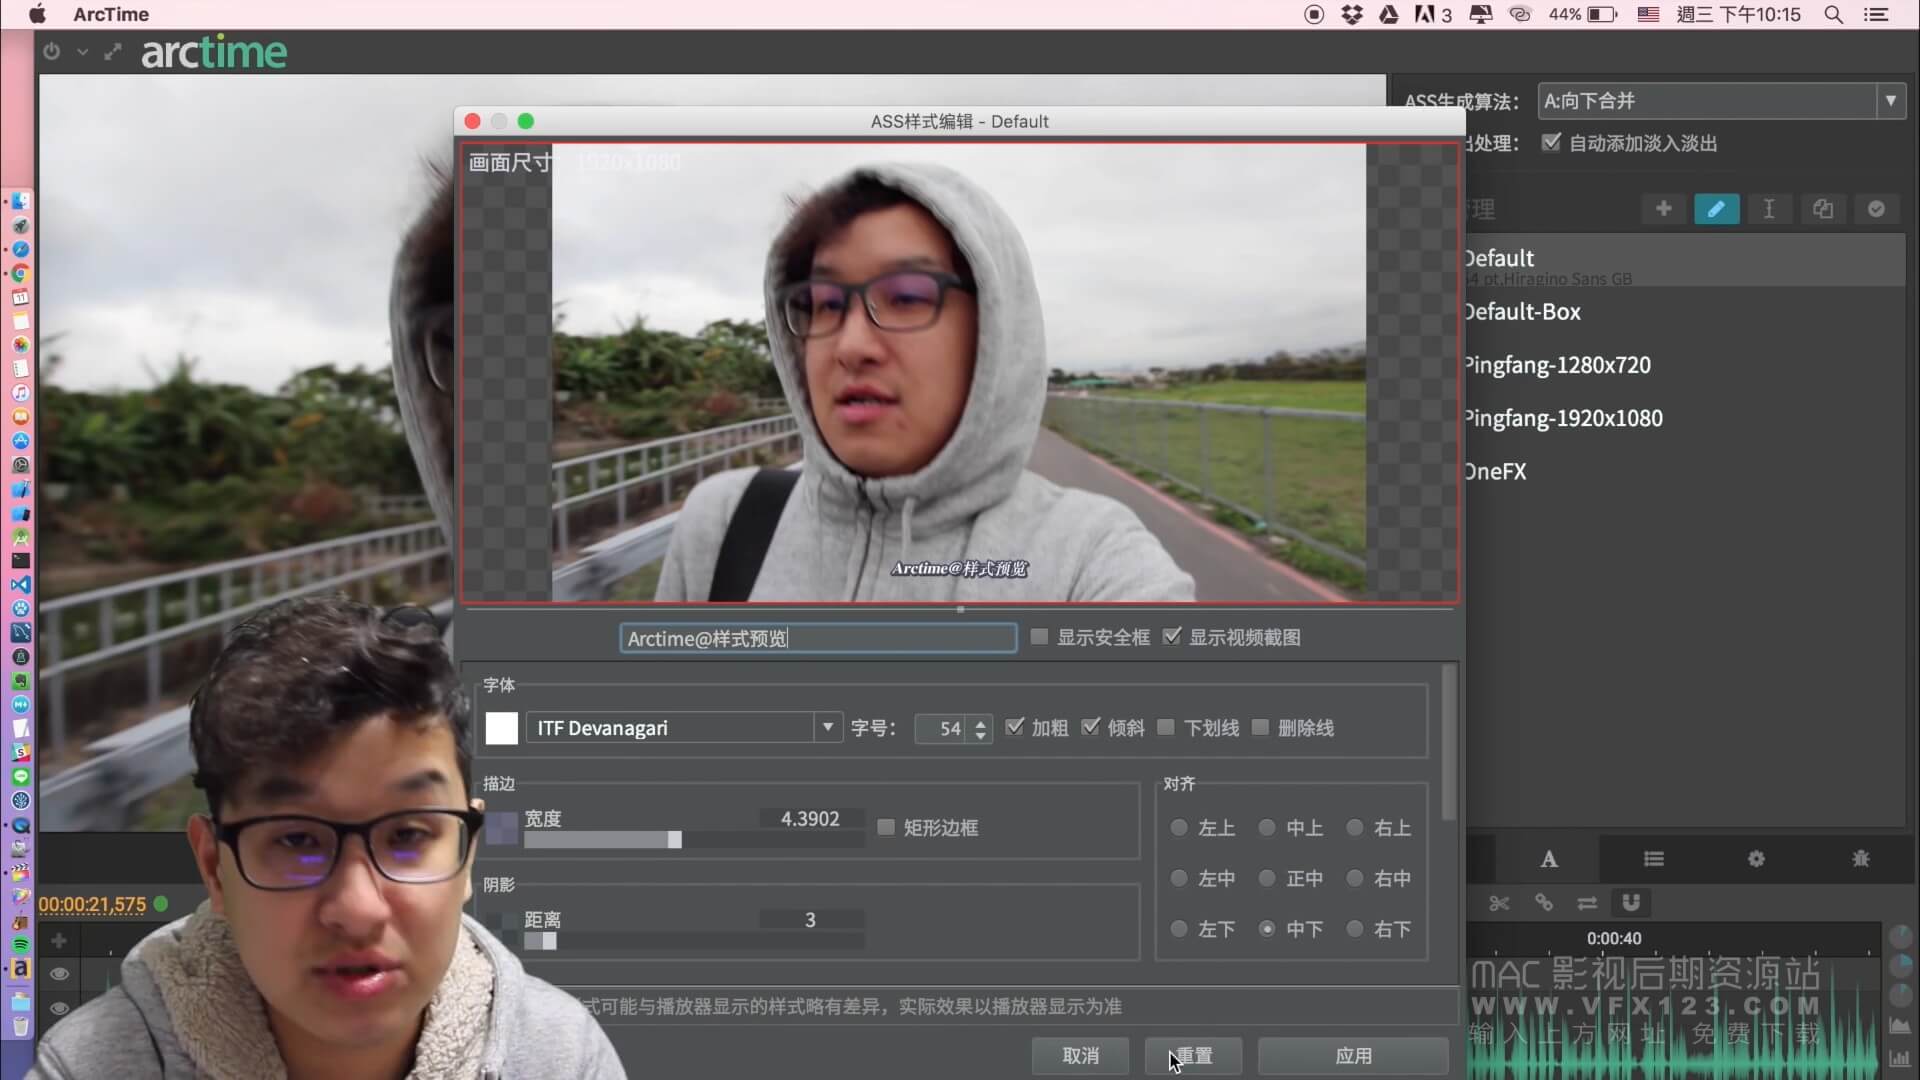The width and height of the screenshot is (1920, 1080).
Task: Toggle 加粗 bold checkbox
Action: click(1015, 727)
